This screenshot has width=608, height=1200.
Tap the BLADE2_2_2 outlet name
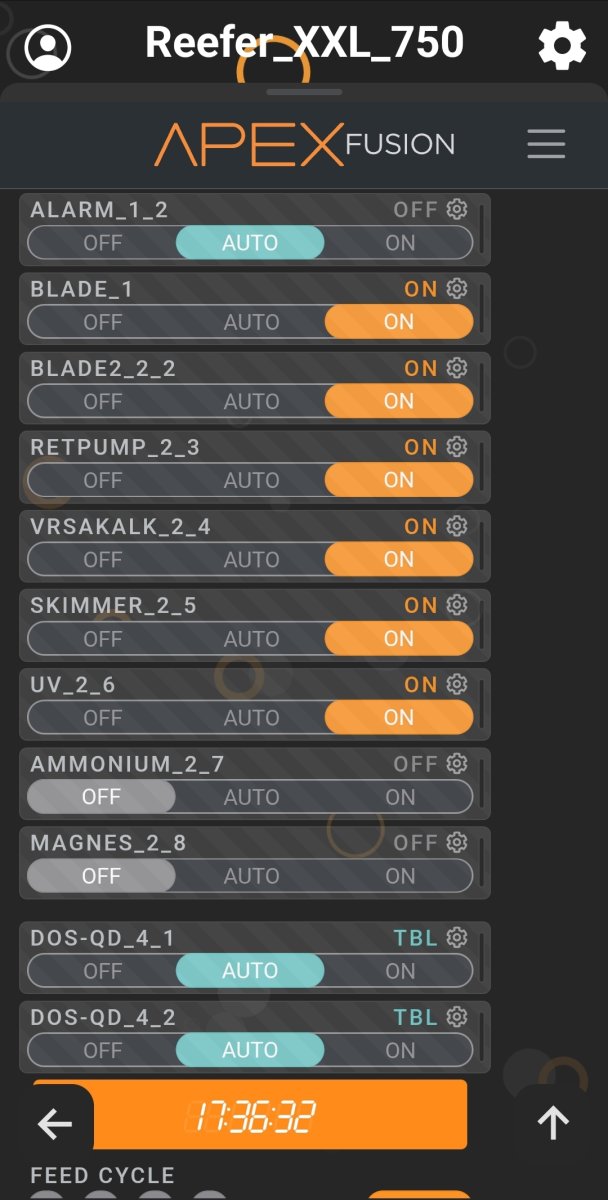pyautogui.click(x=103, y=368)
